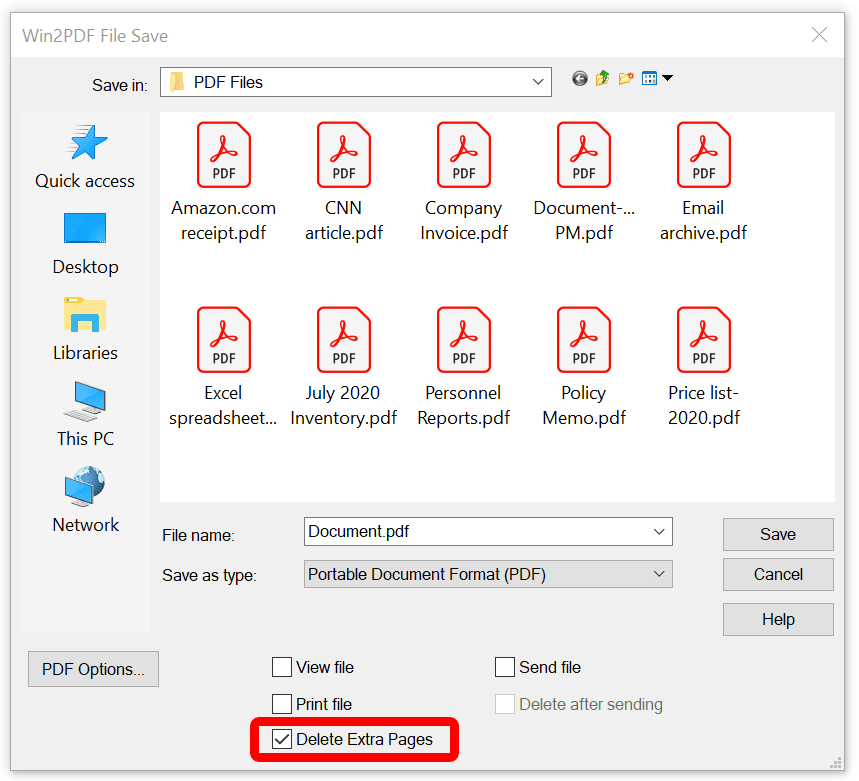
Task: Go up one folder level
Action: 603,78
